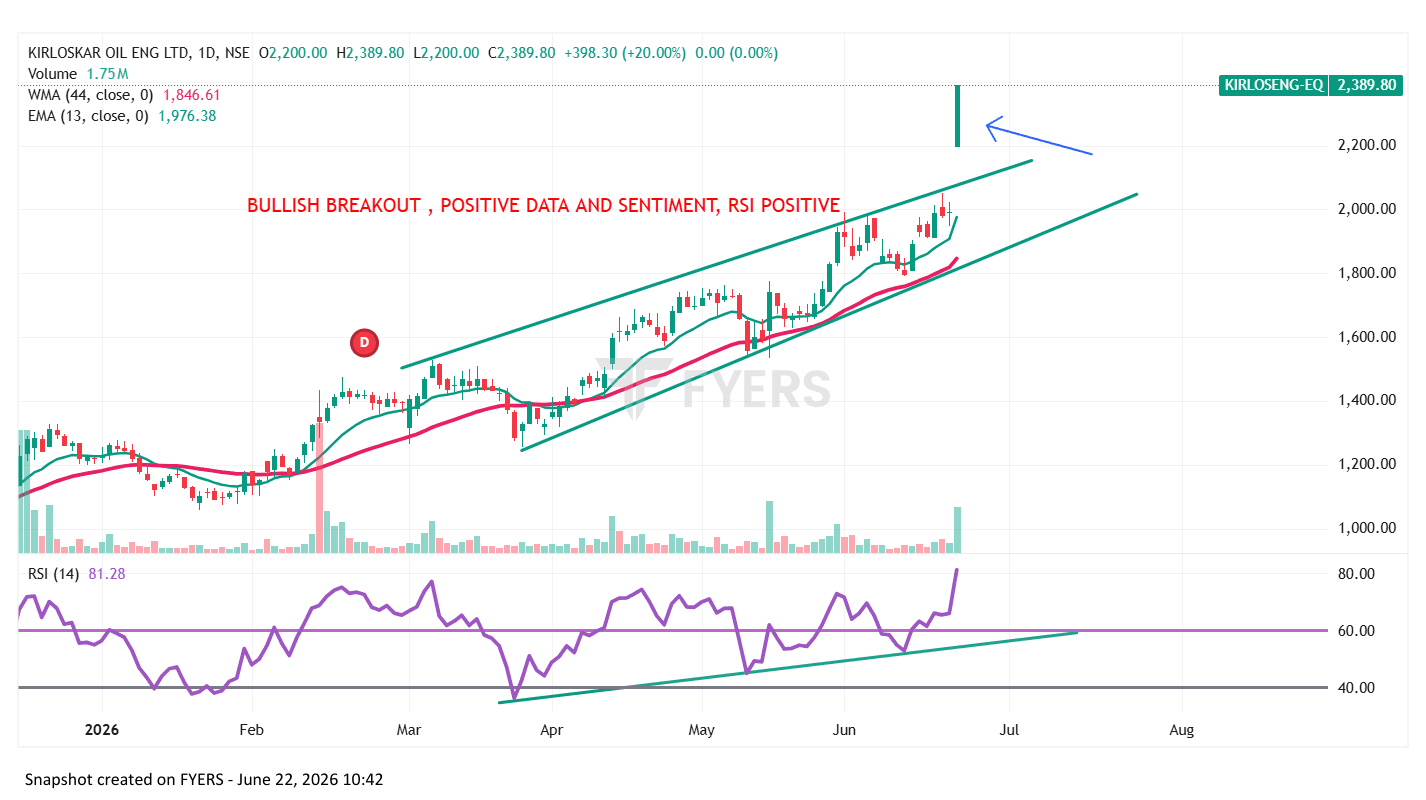This screenshot has height=800, width=1426.
Task: Click the Jun label on time axis
Action: (x=845, y=730)
